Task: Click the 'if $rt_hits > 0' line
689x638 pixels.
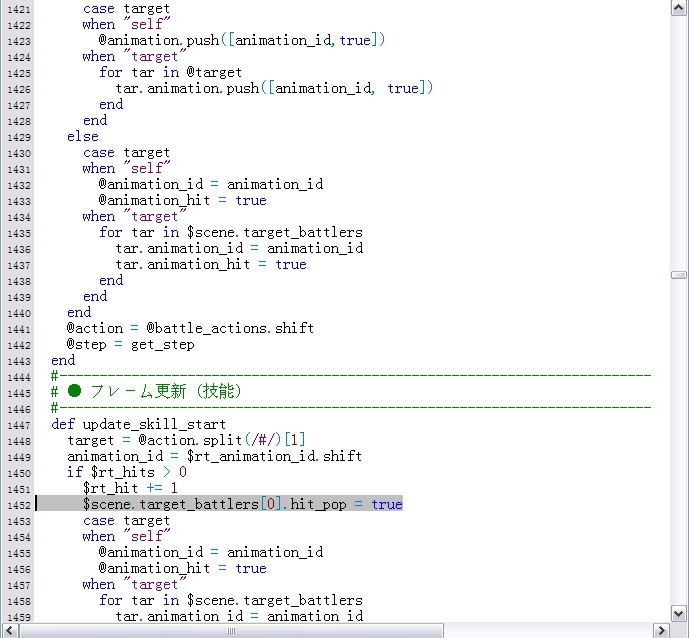Action: [x=127, y=472]
